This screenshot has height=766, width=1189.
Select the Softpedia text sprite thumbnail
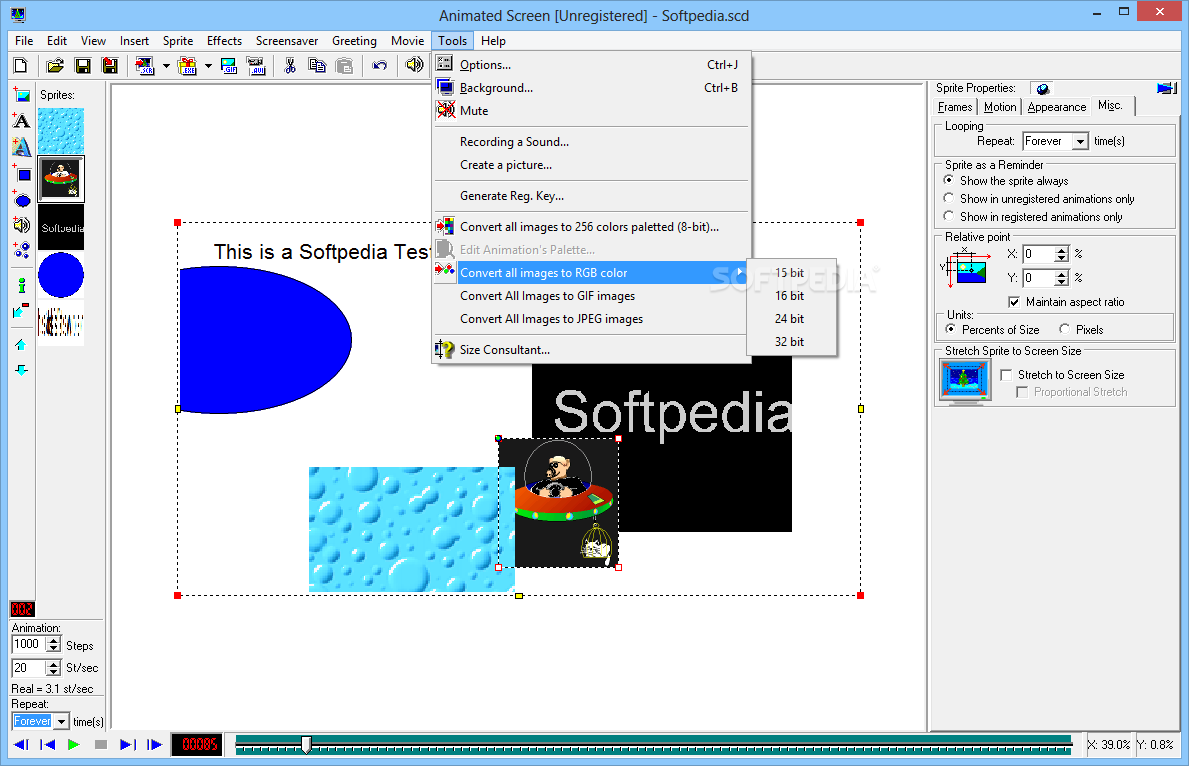61,227
